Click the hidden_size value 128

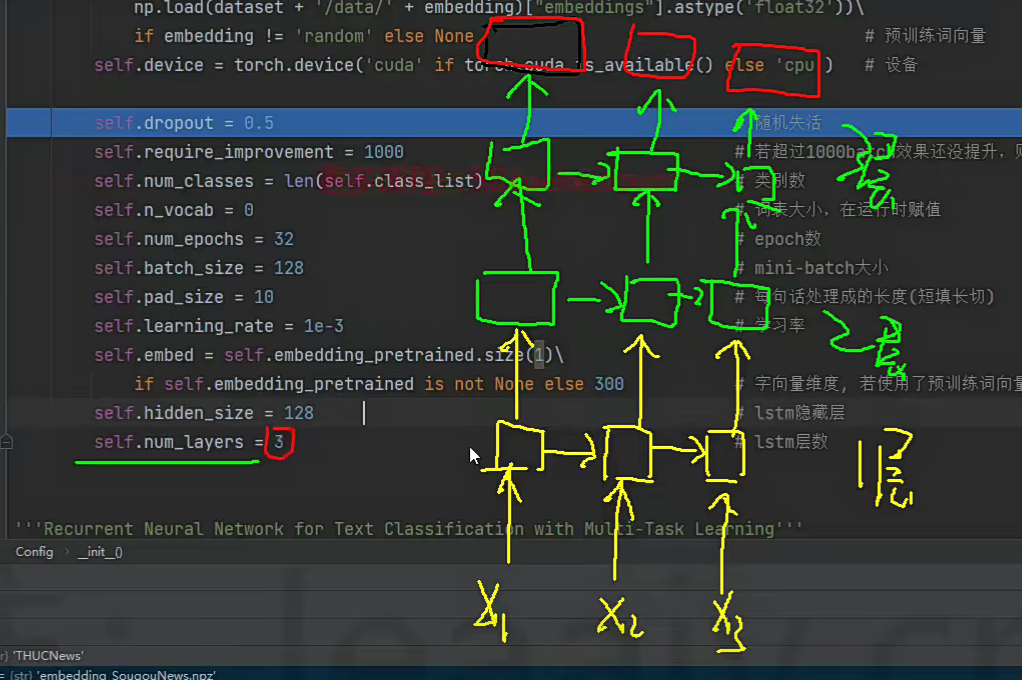tap(298, 413)
